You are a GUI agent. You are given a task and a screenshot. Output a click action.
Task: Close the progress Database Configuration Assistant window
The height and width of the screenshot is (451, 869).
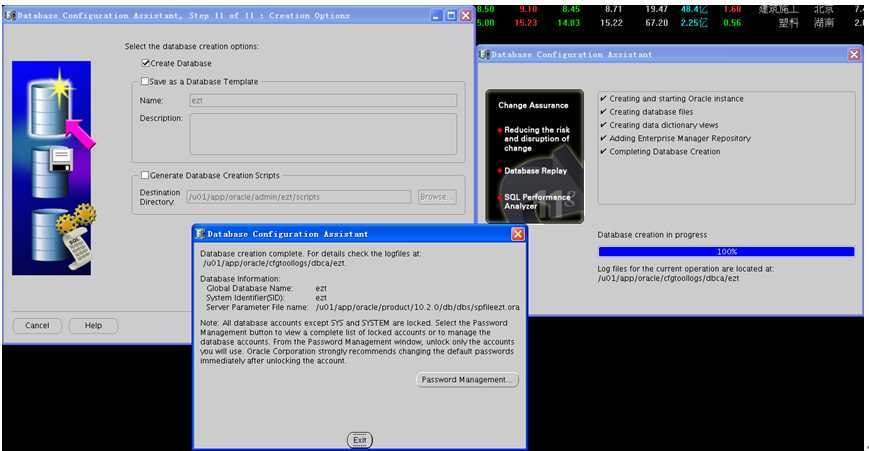[854, 54]
